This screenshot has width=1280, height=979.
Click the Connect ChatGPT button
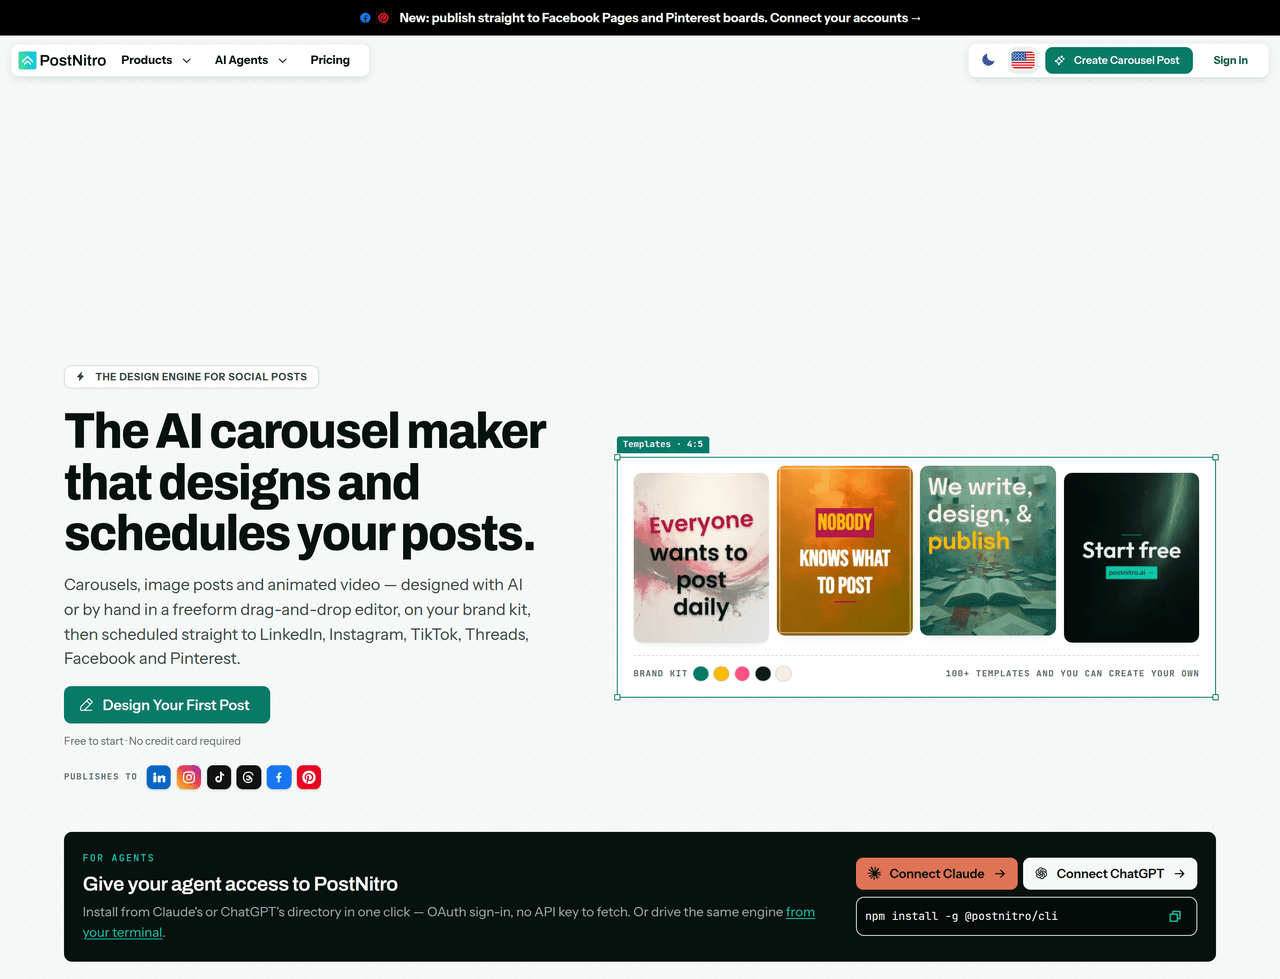click(x=1110, y=873)
